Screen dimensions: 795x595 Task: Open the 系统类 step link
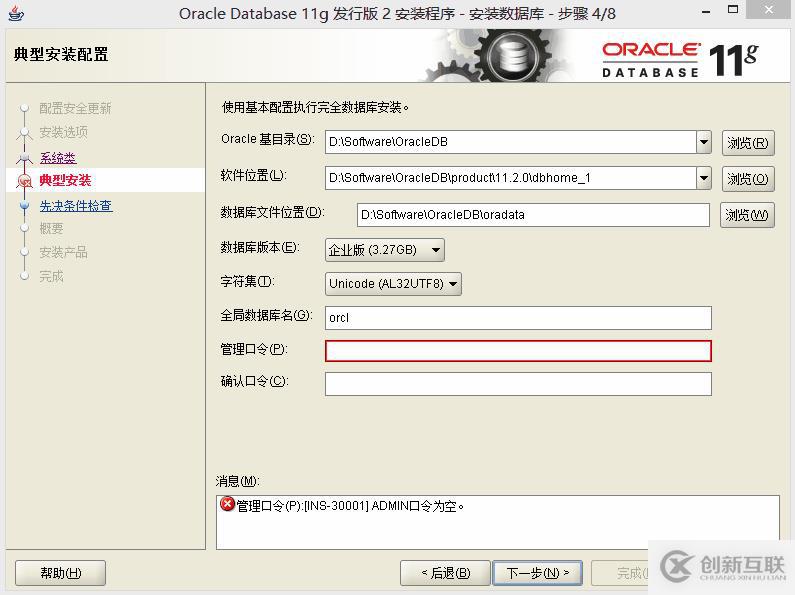click(x=58, y=158)
